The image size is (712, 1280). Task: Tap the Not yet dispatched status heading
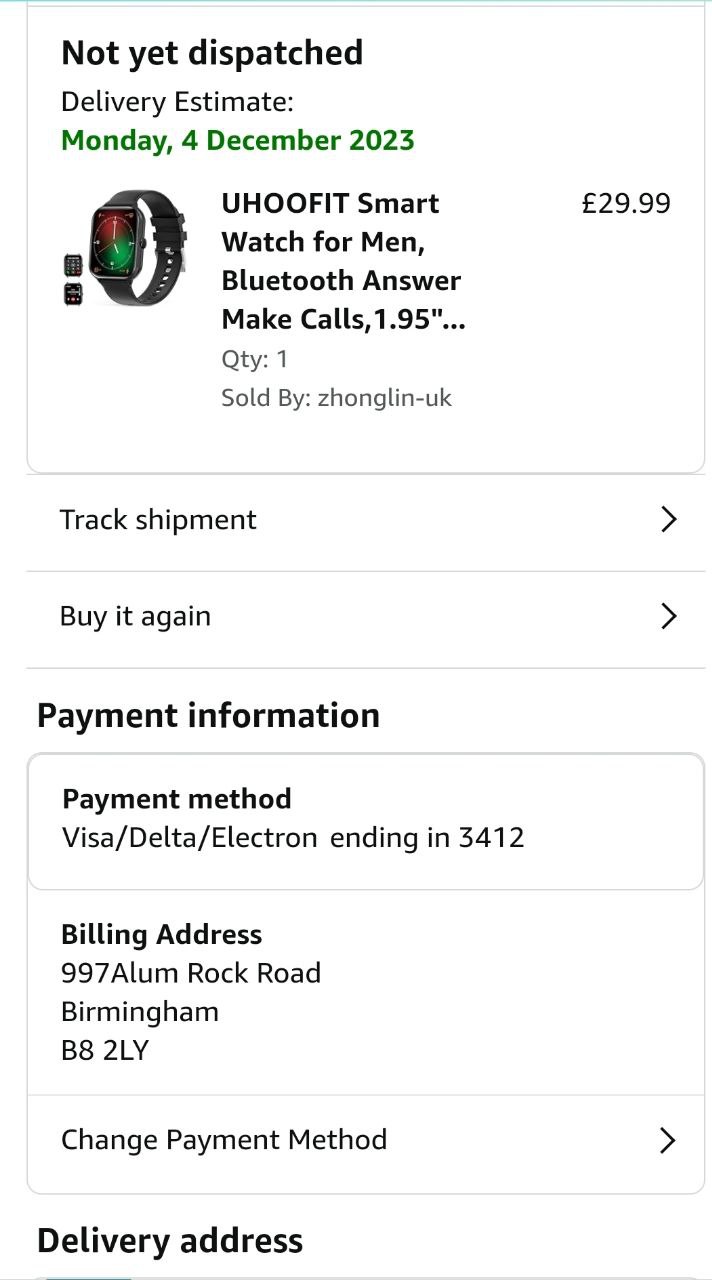click(212, 53)
